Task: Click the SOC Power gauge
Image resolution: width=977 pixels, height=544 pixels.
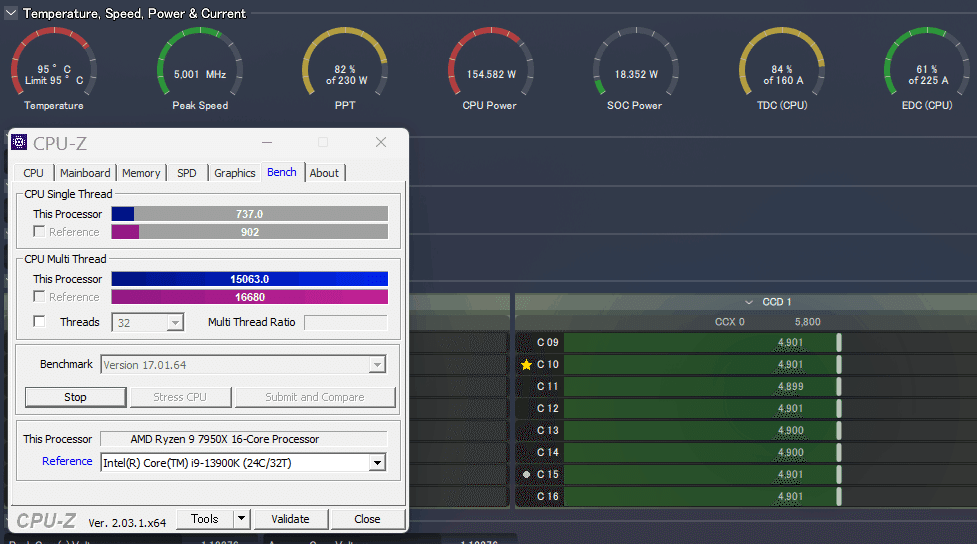Action: [x=636, y=69]
